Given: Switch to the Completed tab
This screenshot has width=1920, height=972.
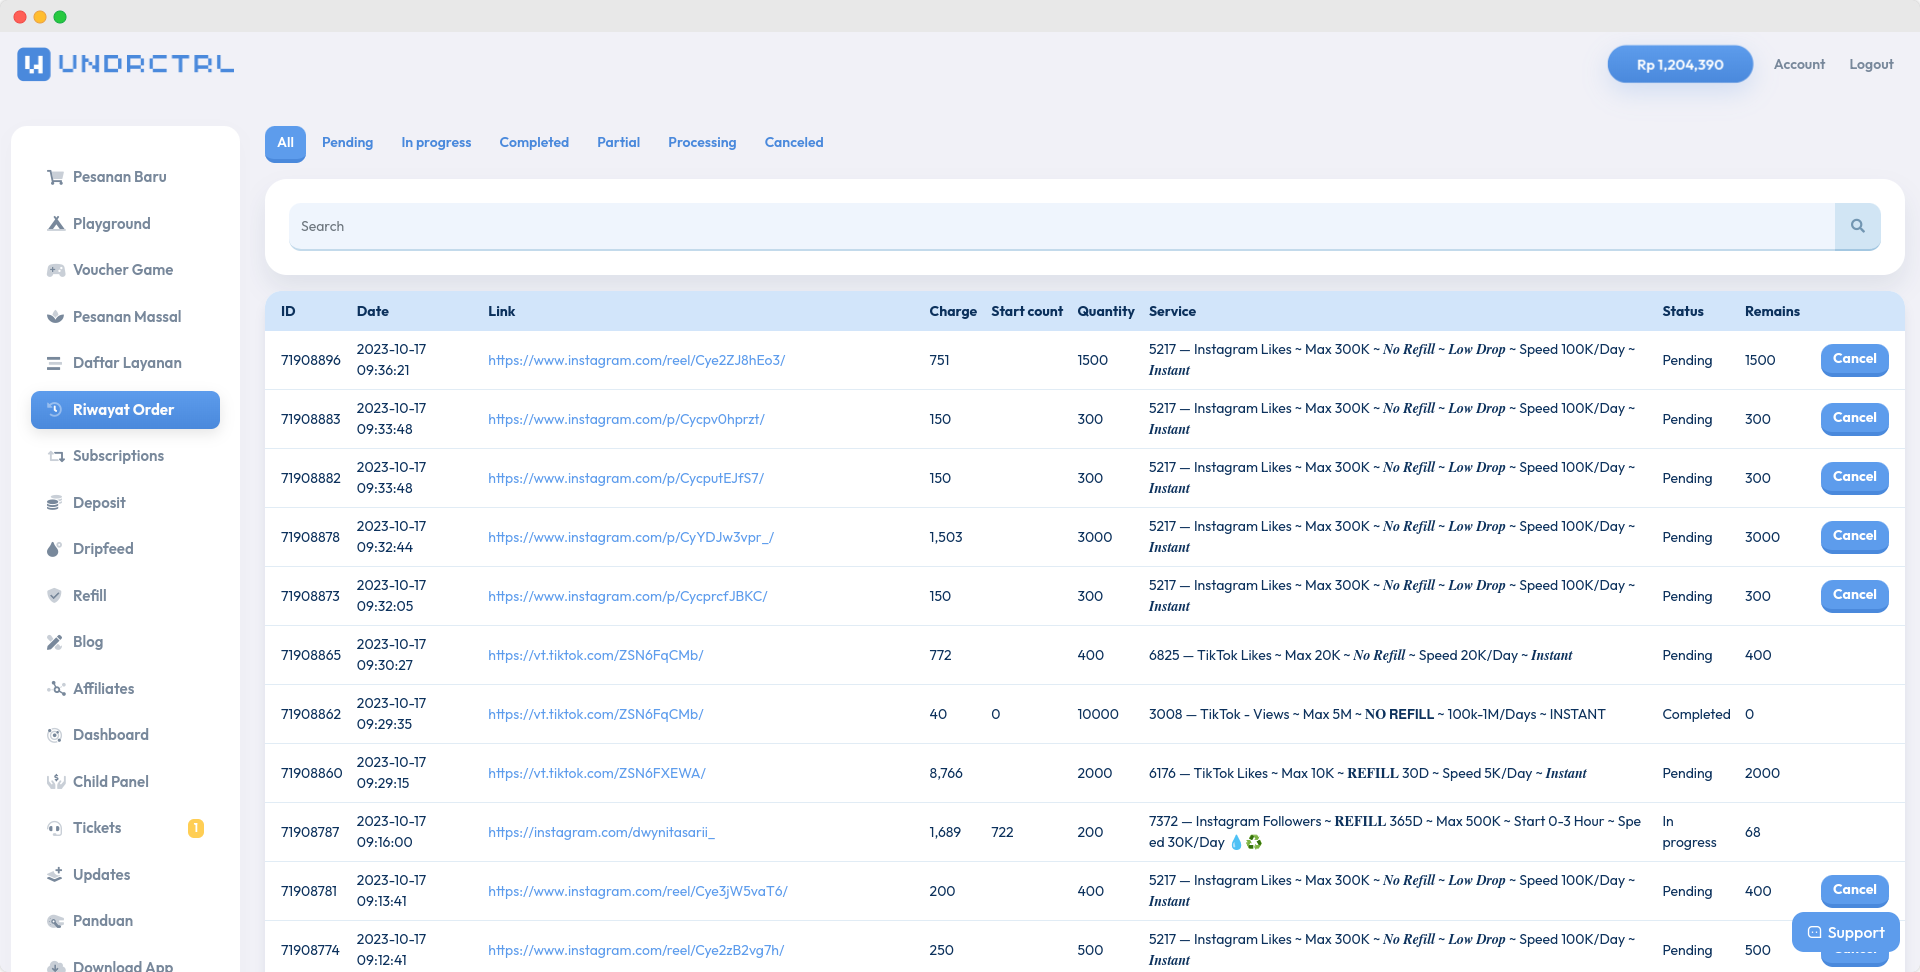Looking at the screenshot, I should 533,142.
